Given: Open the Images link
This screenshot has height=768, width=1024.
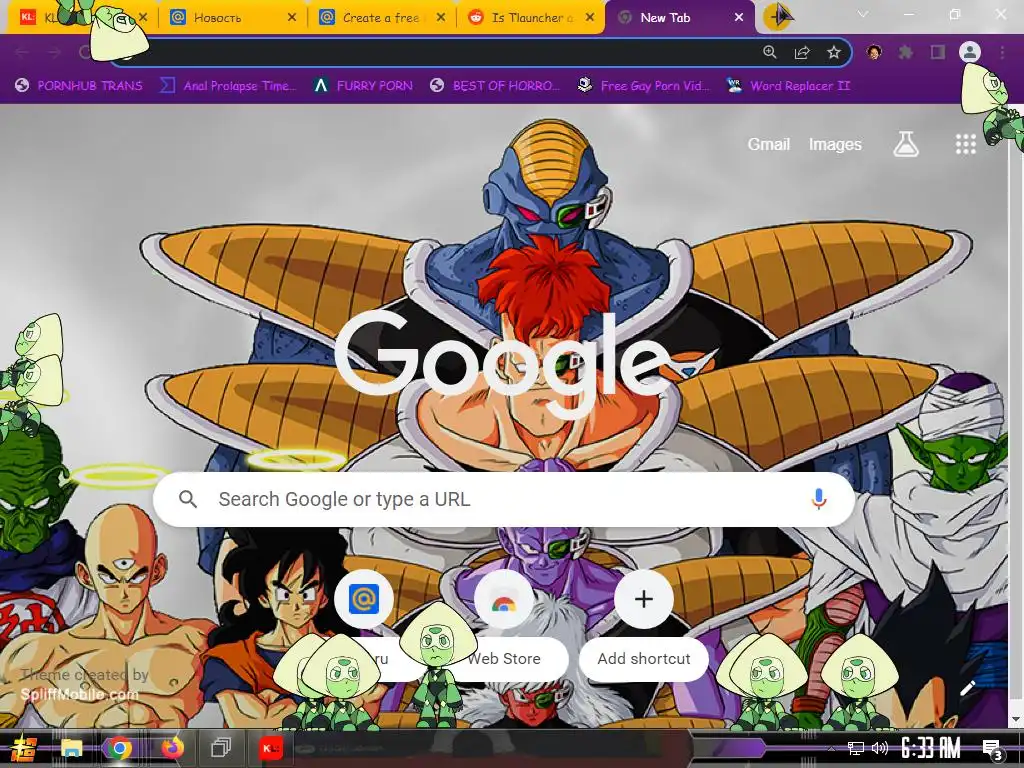Looking at the screenshot, I should pos(835,144).
